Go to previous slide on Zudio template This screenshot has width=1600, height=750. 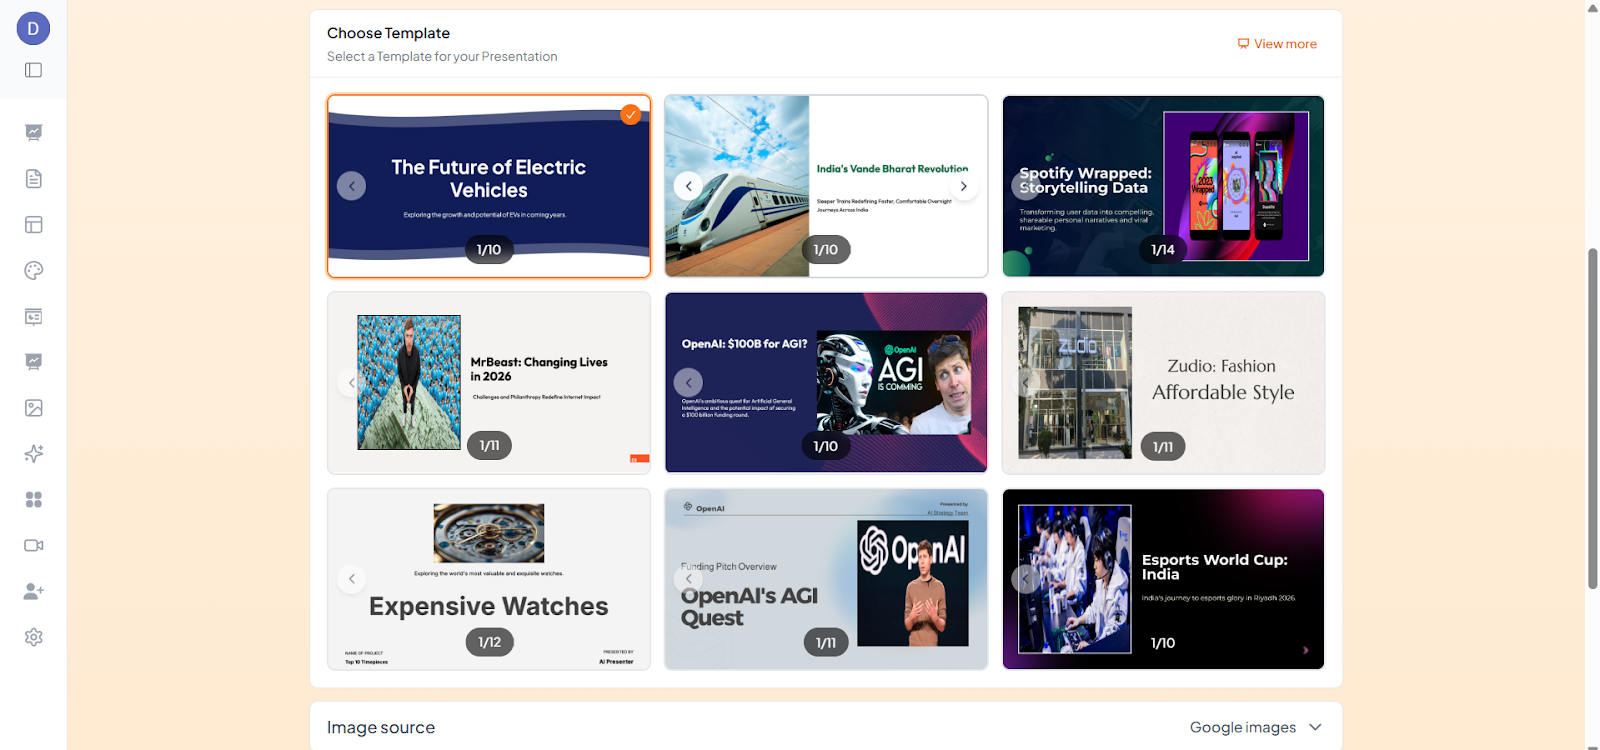click(1025, 382)
